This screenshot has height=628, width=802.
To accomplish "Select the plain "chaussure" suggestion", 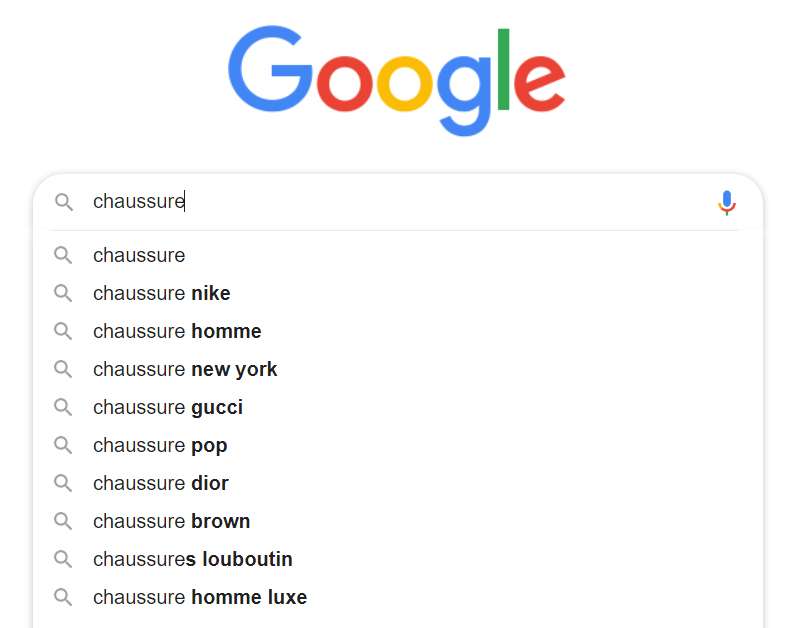I will point(139,255).
